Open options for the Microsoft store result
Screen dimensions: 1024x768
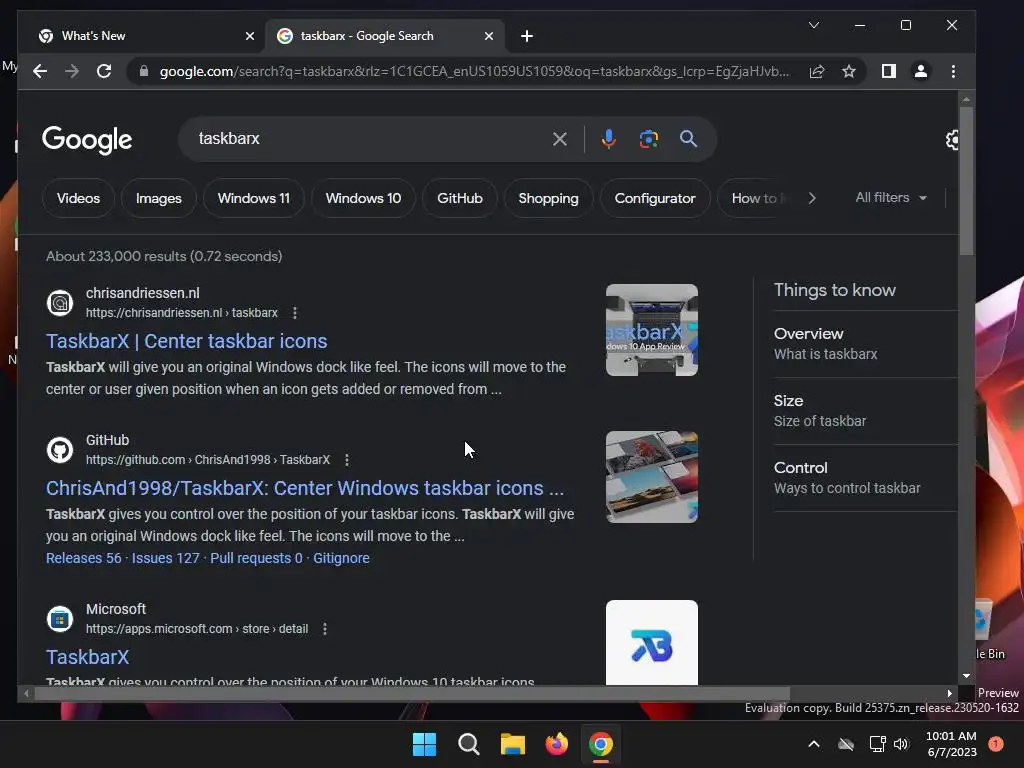coord(325,629)
